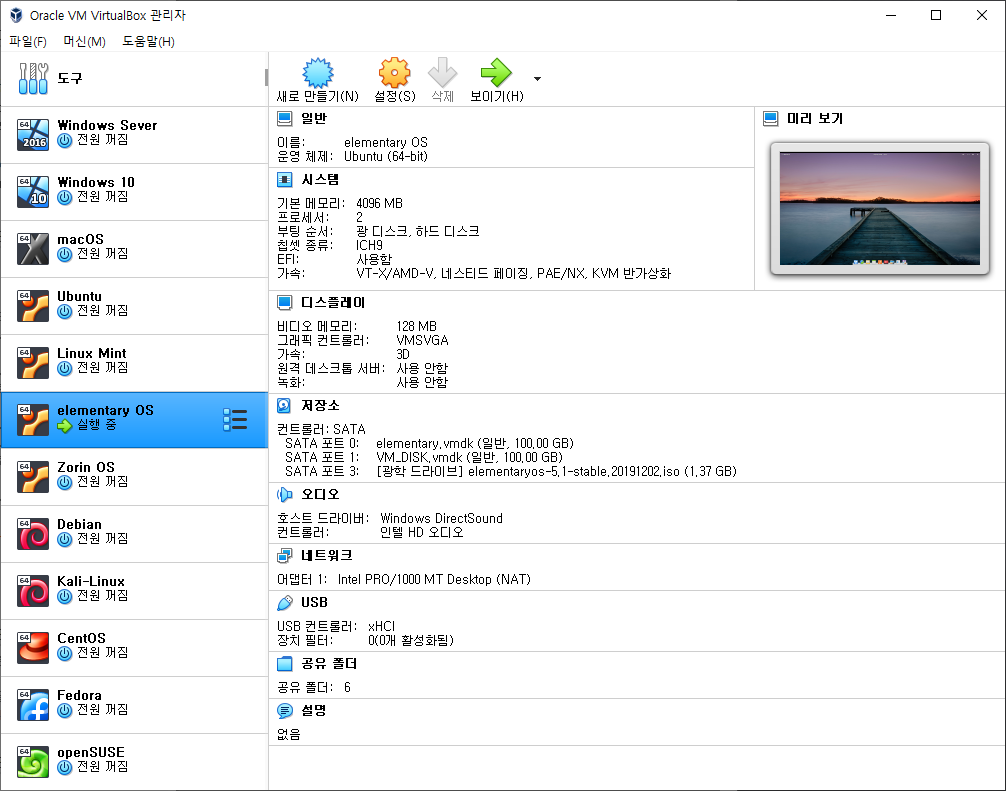
Task: Click the optical drive elementaryos-5.1-stable iso entry
Action: pos(556,472)
